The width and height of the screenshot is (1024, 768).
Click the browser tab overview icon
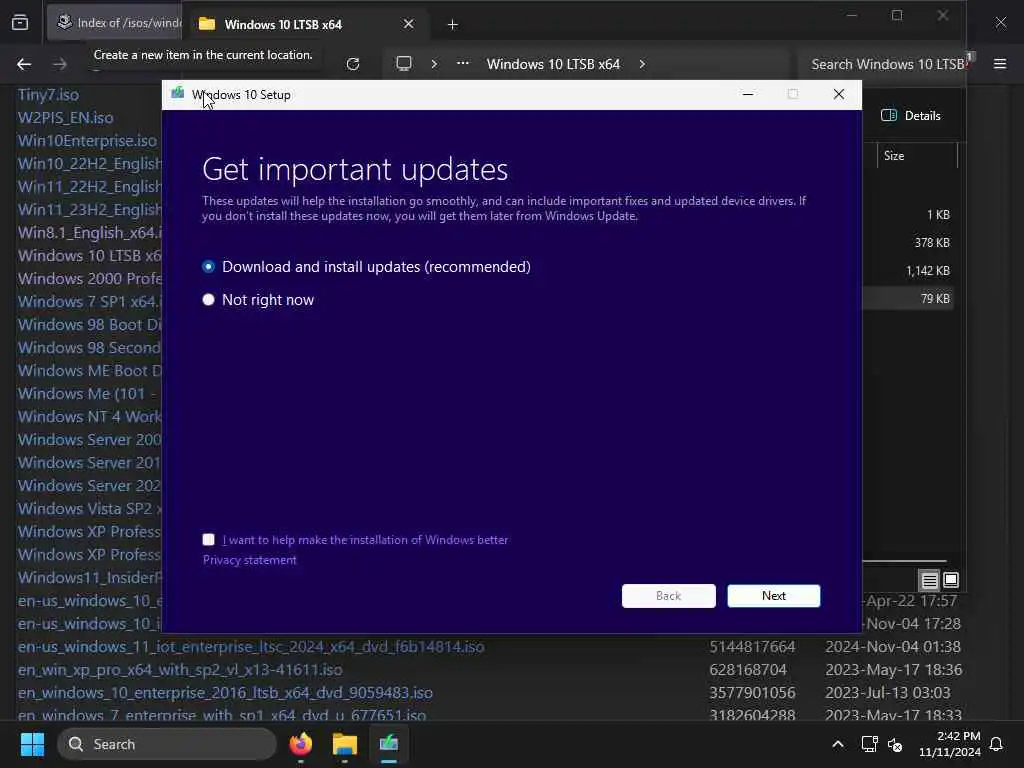click(x=20, y=23)
